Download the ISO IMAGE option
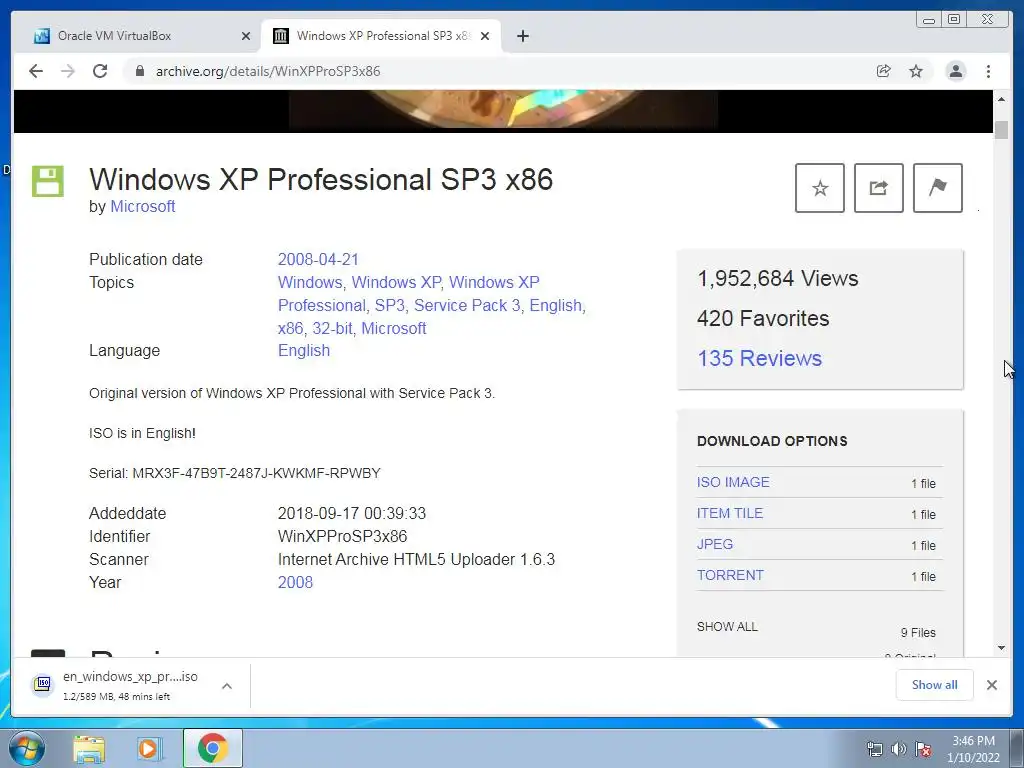This screenshot has height=768, width=1024. (x=733, y=482)
